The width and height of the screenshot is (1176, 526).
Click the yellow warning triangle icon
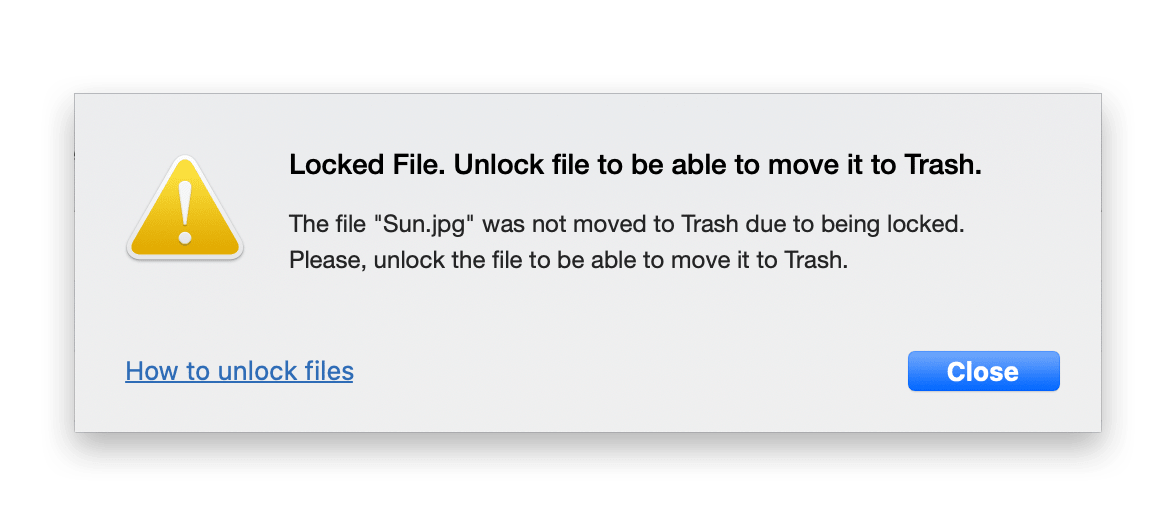(184, 209)
